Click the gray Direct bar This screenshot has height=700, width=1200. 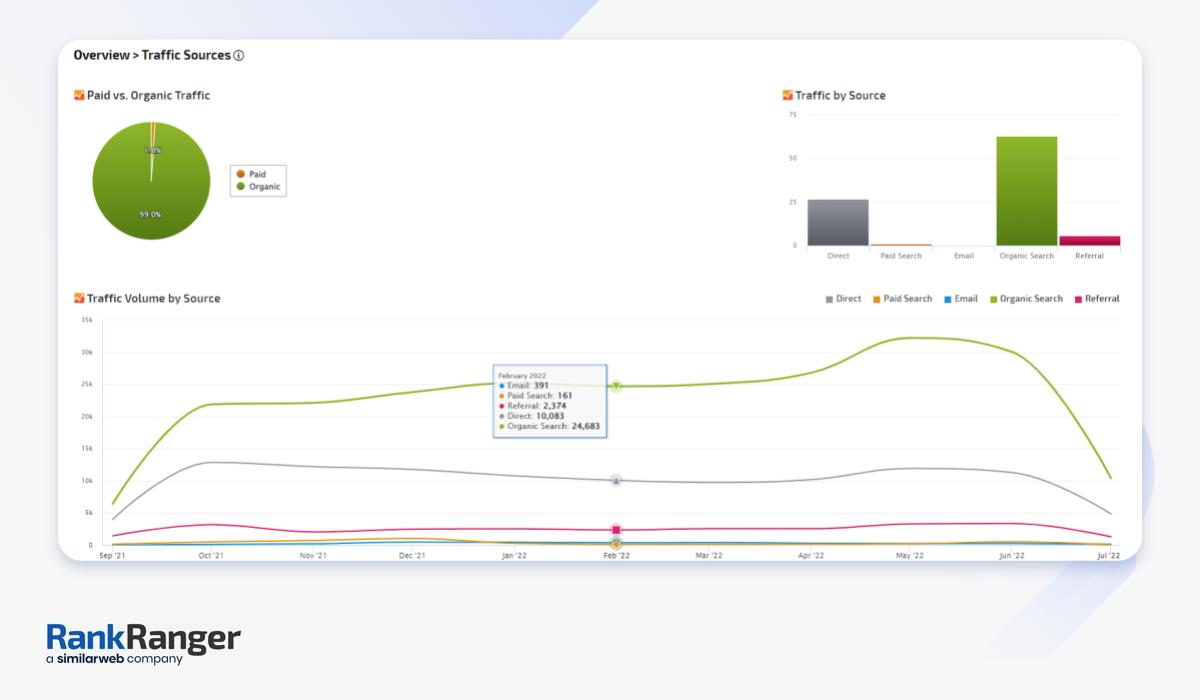point(838,222)
